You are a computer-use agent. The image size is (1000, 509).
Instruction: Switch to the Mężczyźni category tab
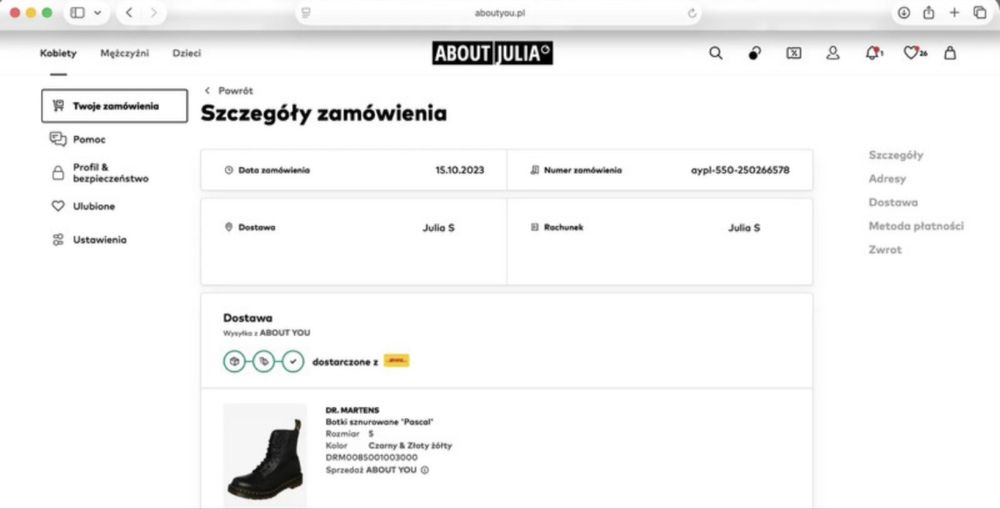point(124,54)
